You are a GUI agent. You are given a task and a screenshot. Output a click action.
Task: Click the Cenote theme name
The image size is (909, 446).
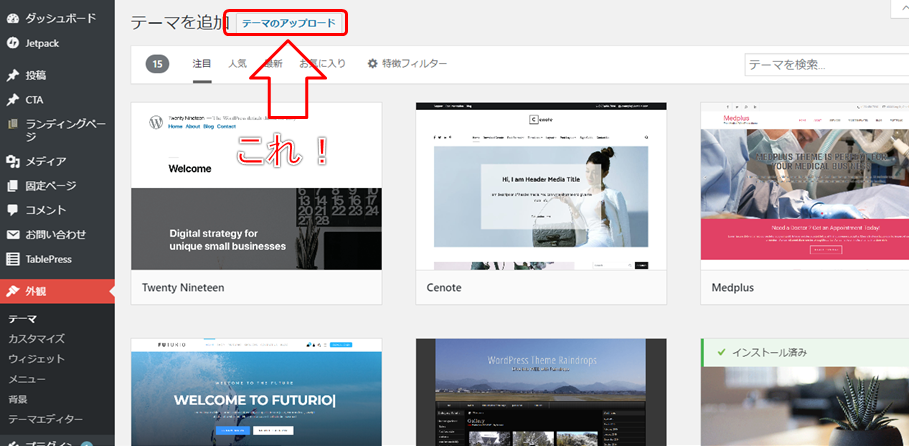(x=444, y=287)
